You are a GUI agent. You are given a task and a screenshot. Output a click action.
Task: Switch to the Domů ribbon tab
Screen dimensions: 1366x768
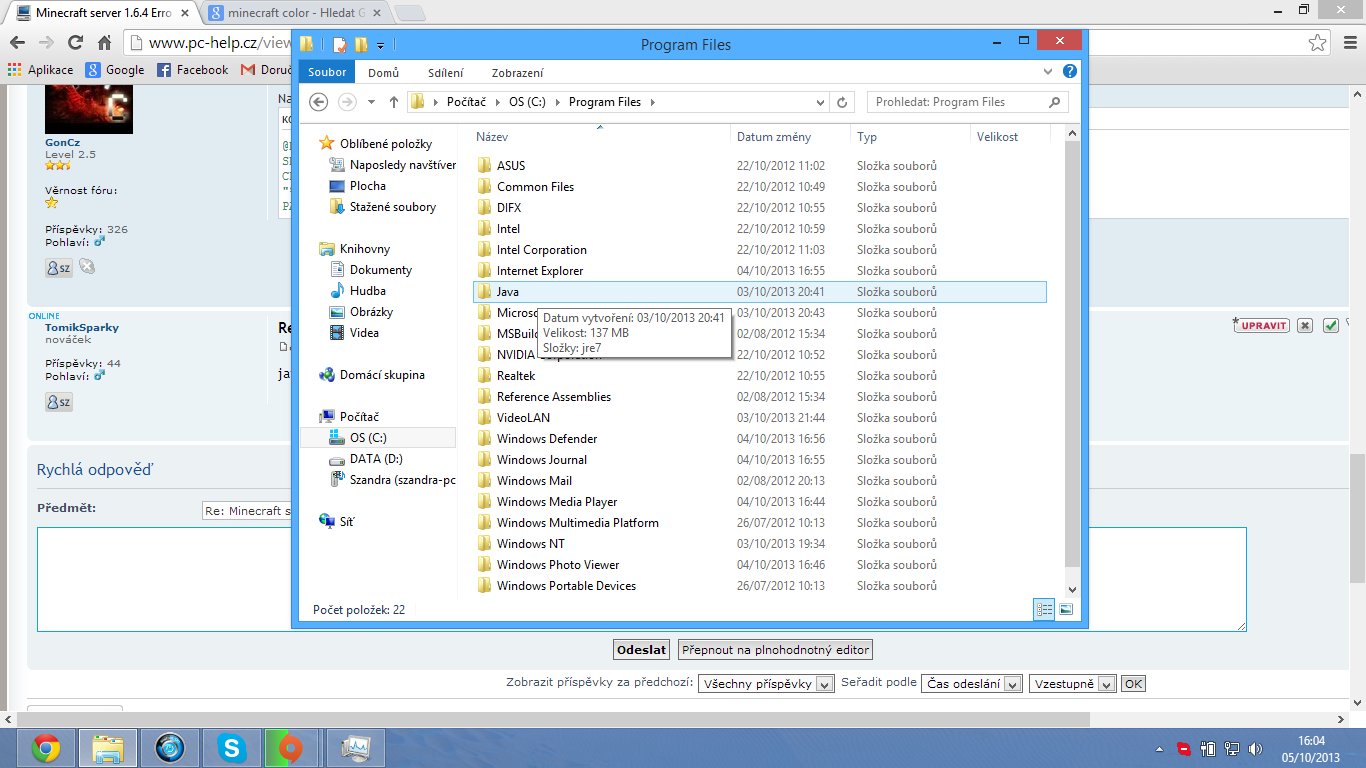pyautogui.click(x=383, y=73)
